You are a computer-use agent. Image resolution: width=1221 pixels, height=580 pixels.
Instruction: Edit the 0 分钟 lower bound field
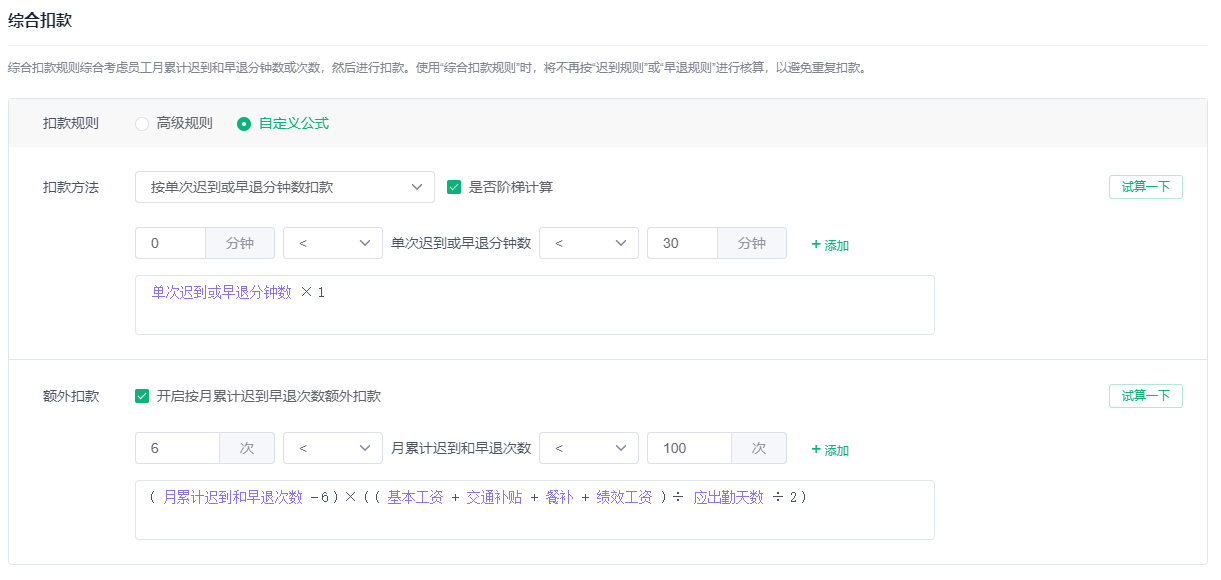coord(171,243)
